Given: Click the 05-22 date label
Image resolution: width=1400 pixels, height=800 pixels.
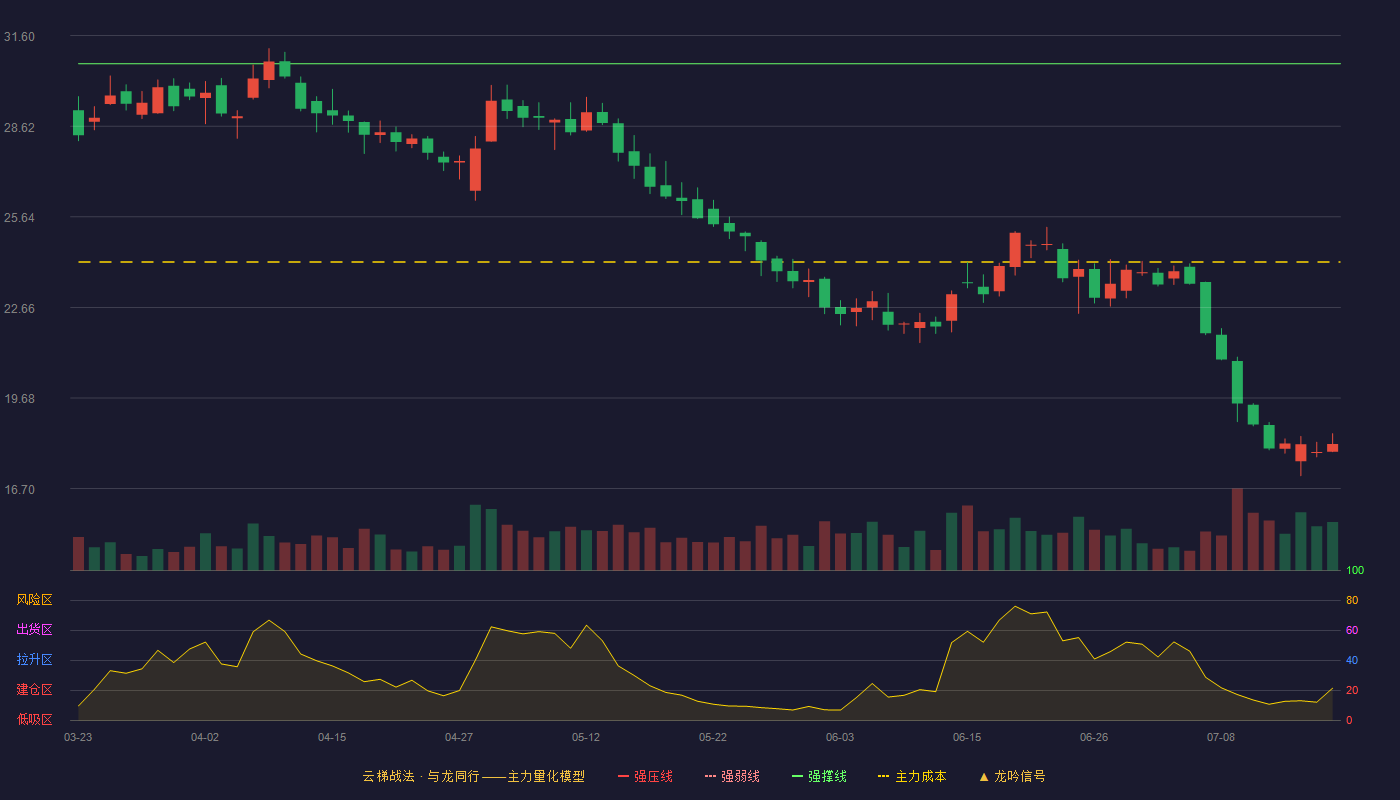Looking at the screenshot, I should 713,737.
